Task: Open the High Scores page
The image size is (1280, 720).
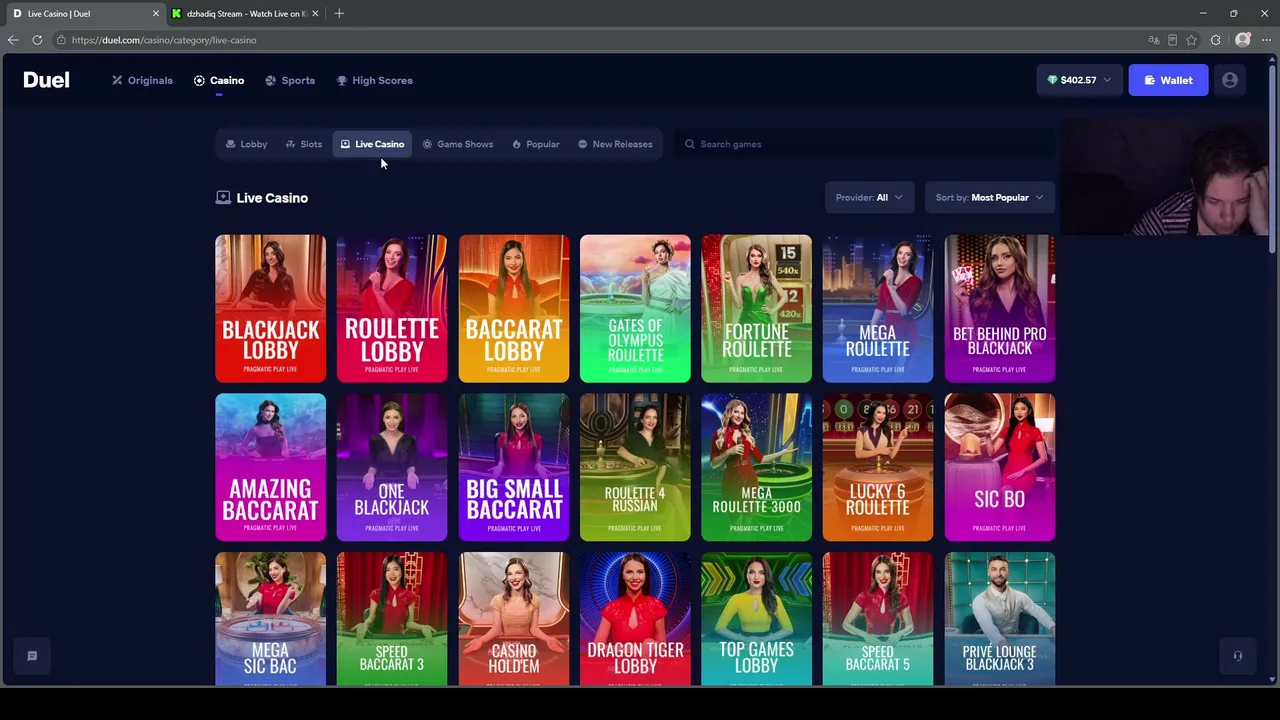Action: click(374, 80)
